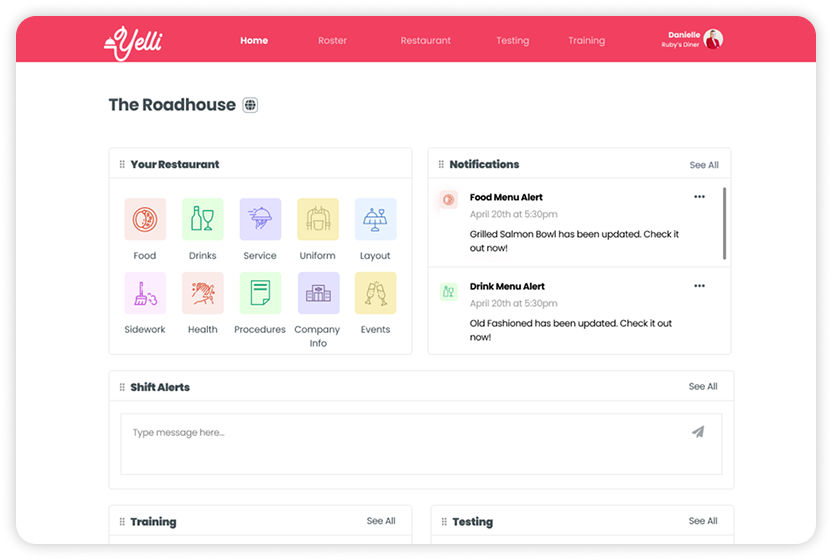The width and height of the screenshot is (832, 560).
Task: Grab the Shift Alerts panel drag handle
Action: [x=122, y=387]
